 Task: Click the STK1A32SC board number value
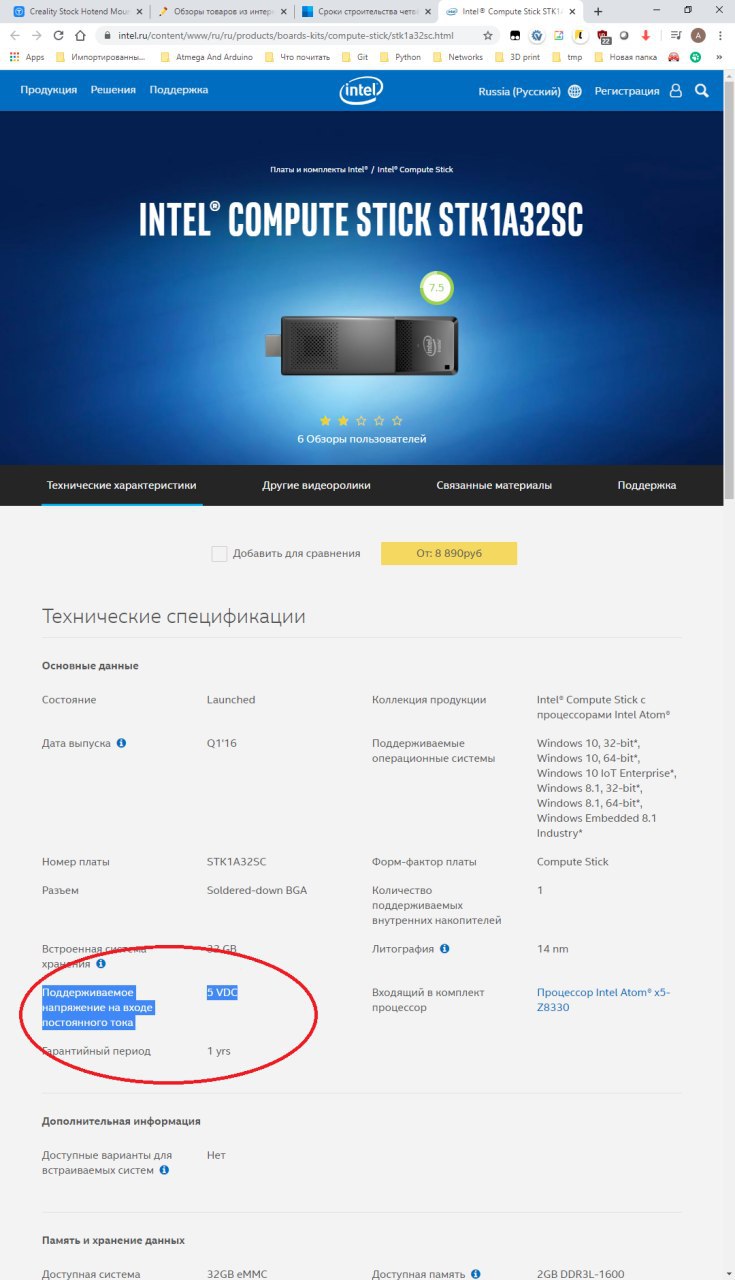tap(236, 862)
